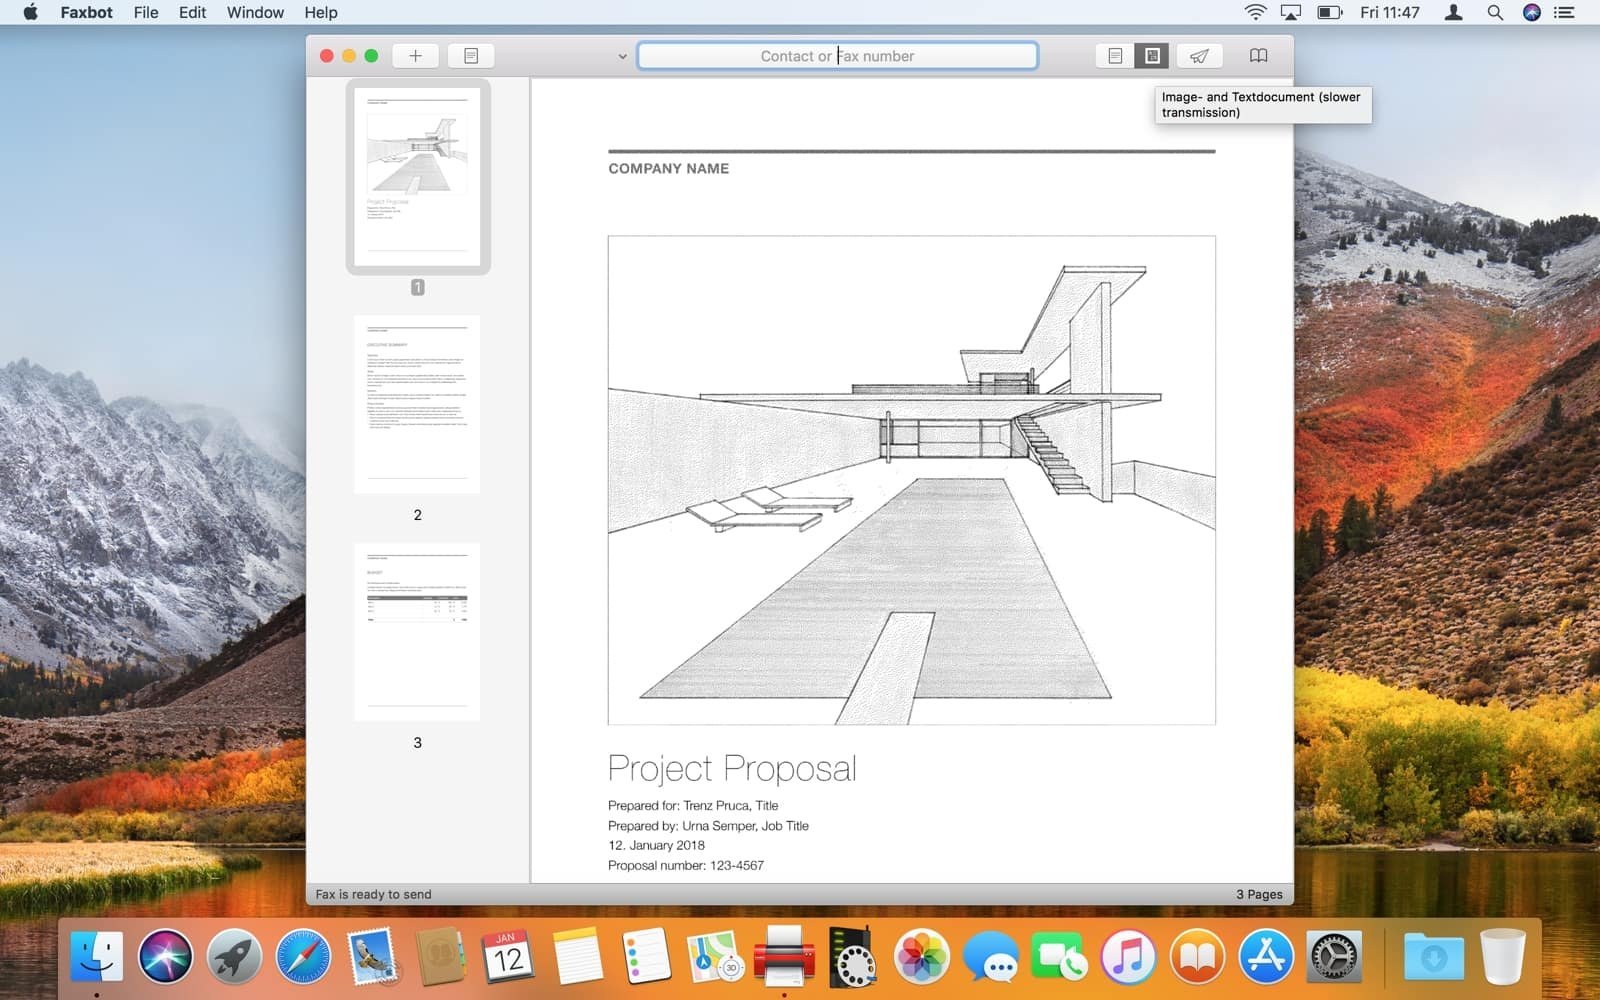
Task: Open Spotlight search in menu bar
Action: coord(1494,12)
